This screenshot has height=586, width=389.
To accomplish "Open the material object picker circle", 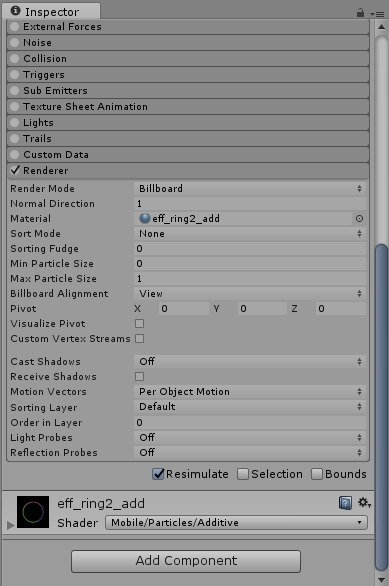I will tap(359, 219).
